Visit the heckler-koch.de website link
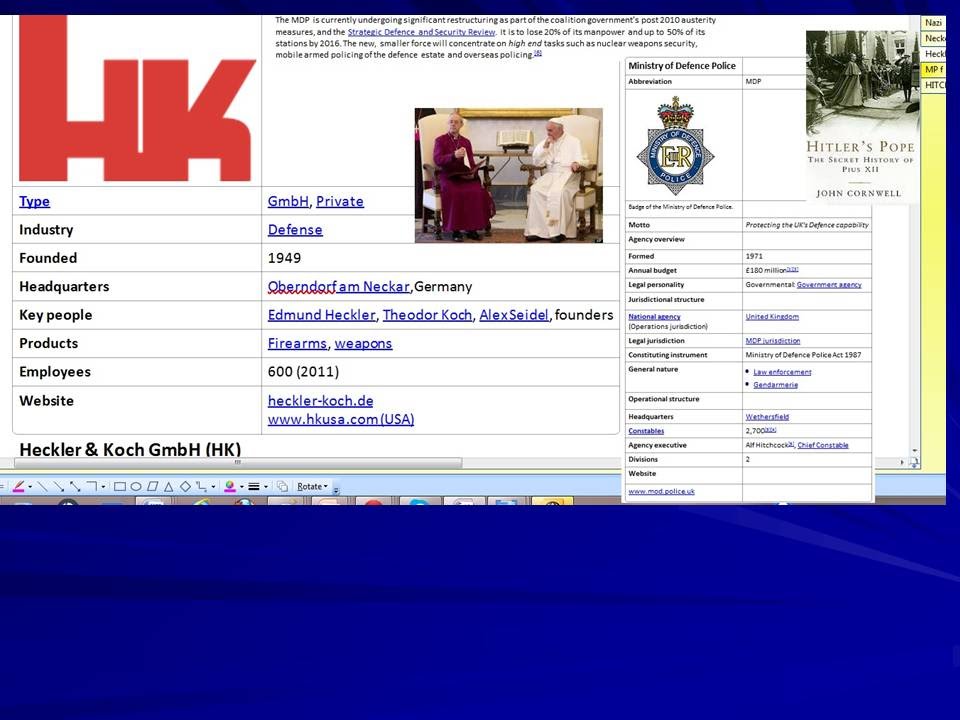The width and height of the screenshot is (960, 720). 320,401
